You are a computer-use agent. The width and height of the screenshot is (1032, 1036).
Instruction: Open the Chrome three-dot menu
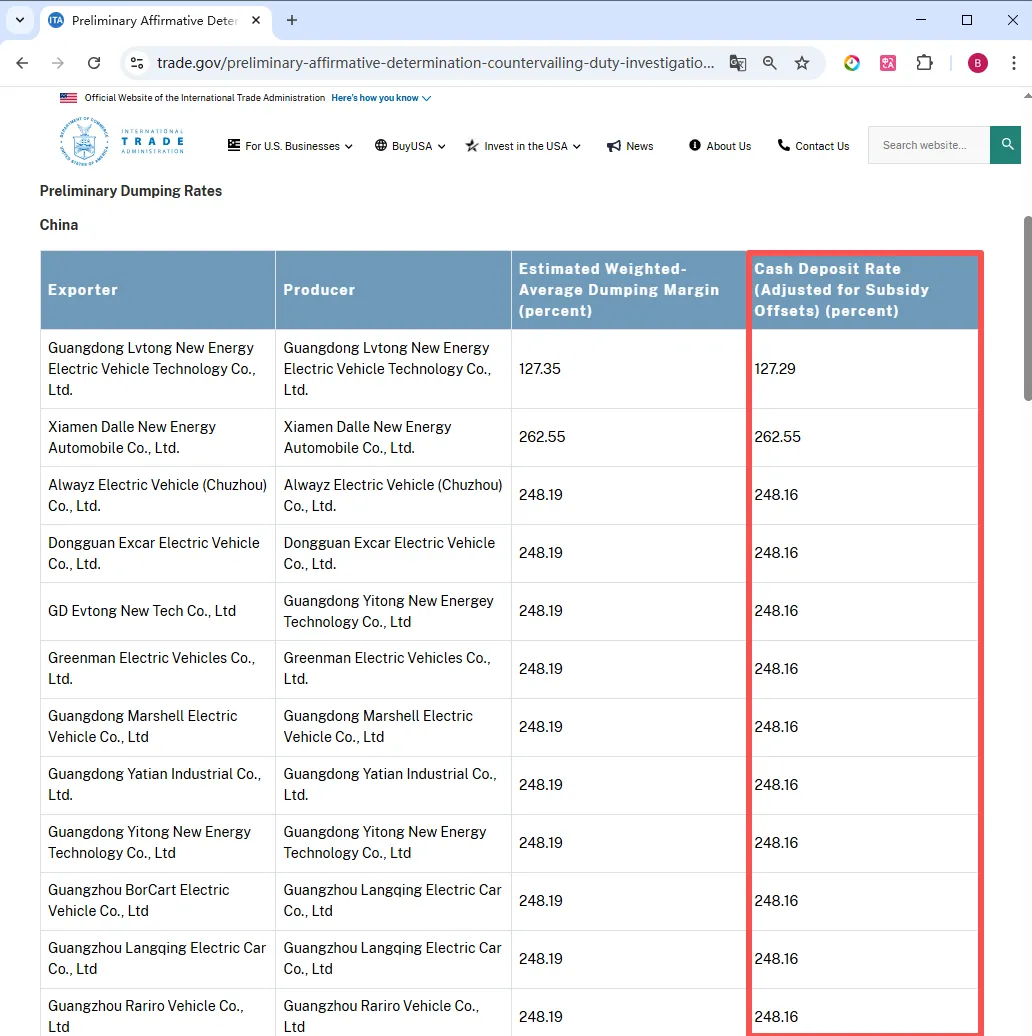coord(1014,63)
